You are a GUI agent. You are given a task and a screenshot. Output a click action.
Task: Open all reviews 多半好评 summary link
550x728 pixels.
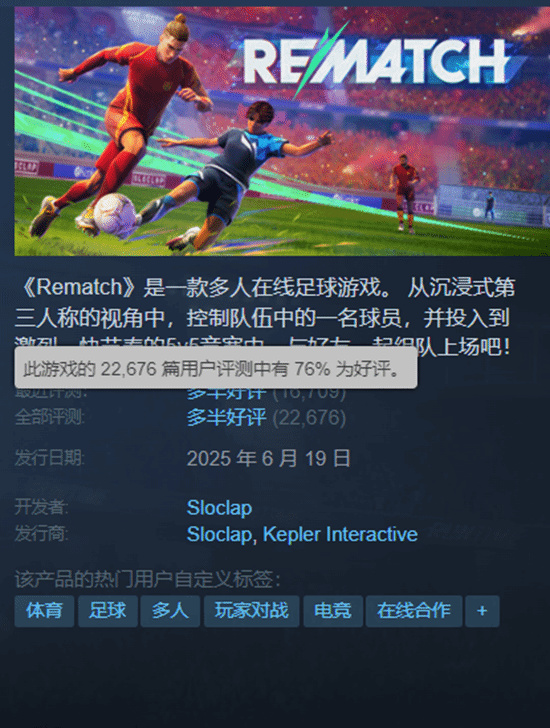(x=226, y=417)
